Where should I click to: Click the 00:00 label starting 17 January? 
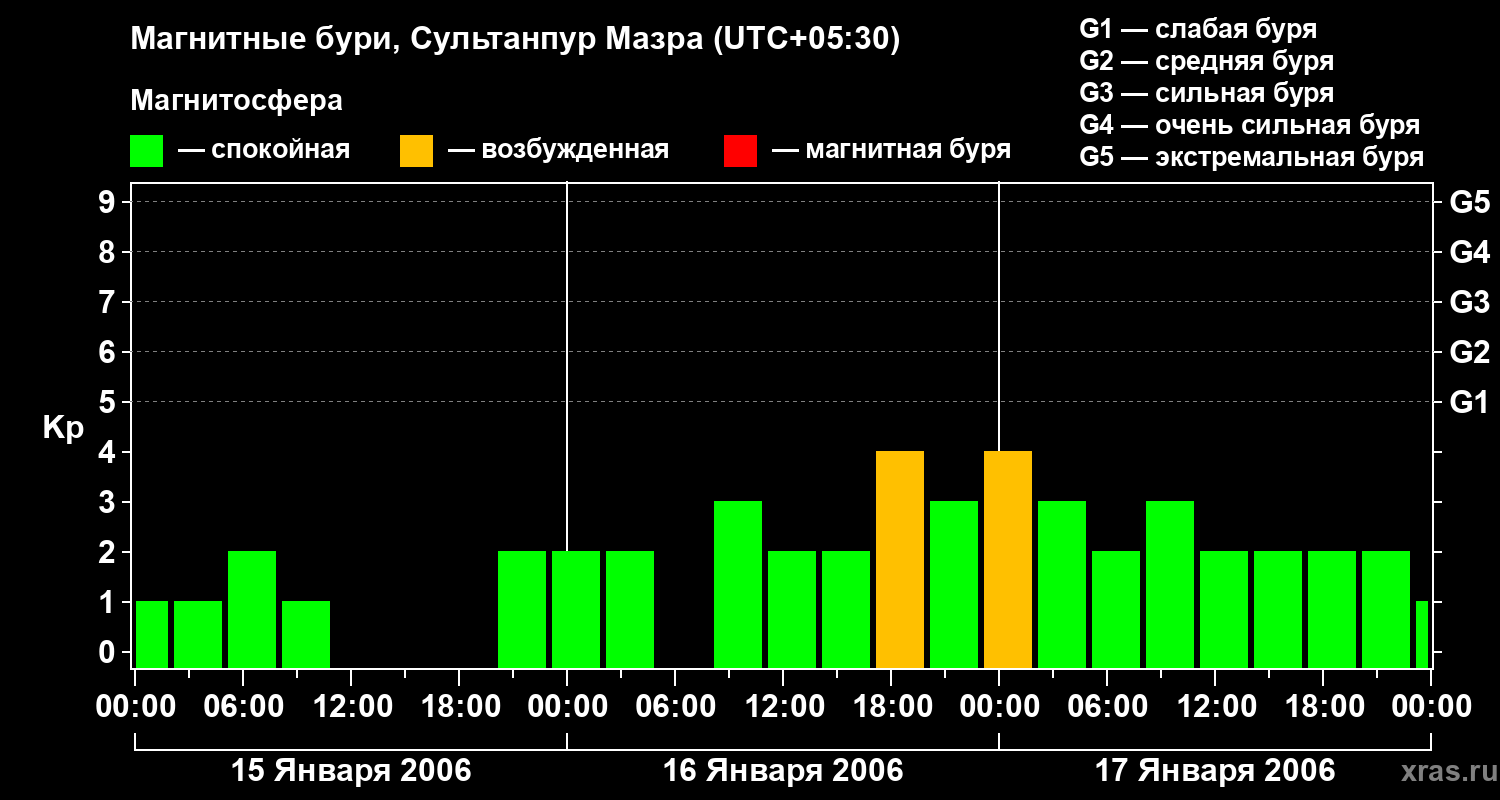pyautogui.click(x=999, y=707)
